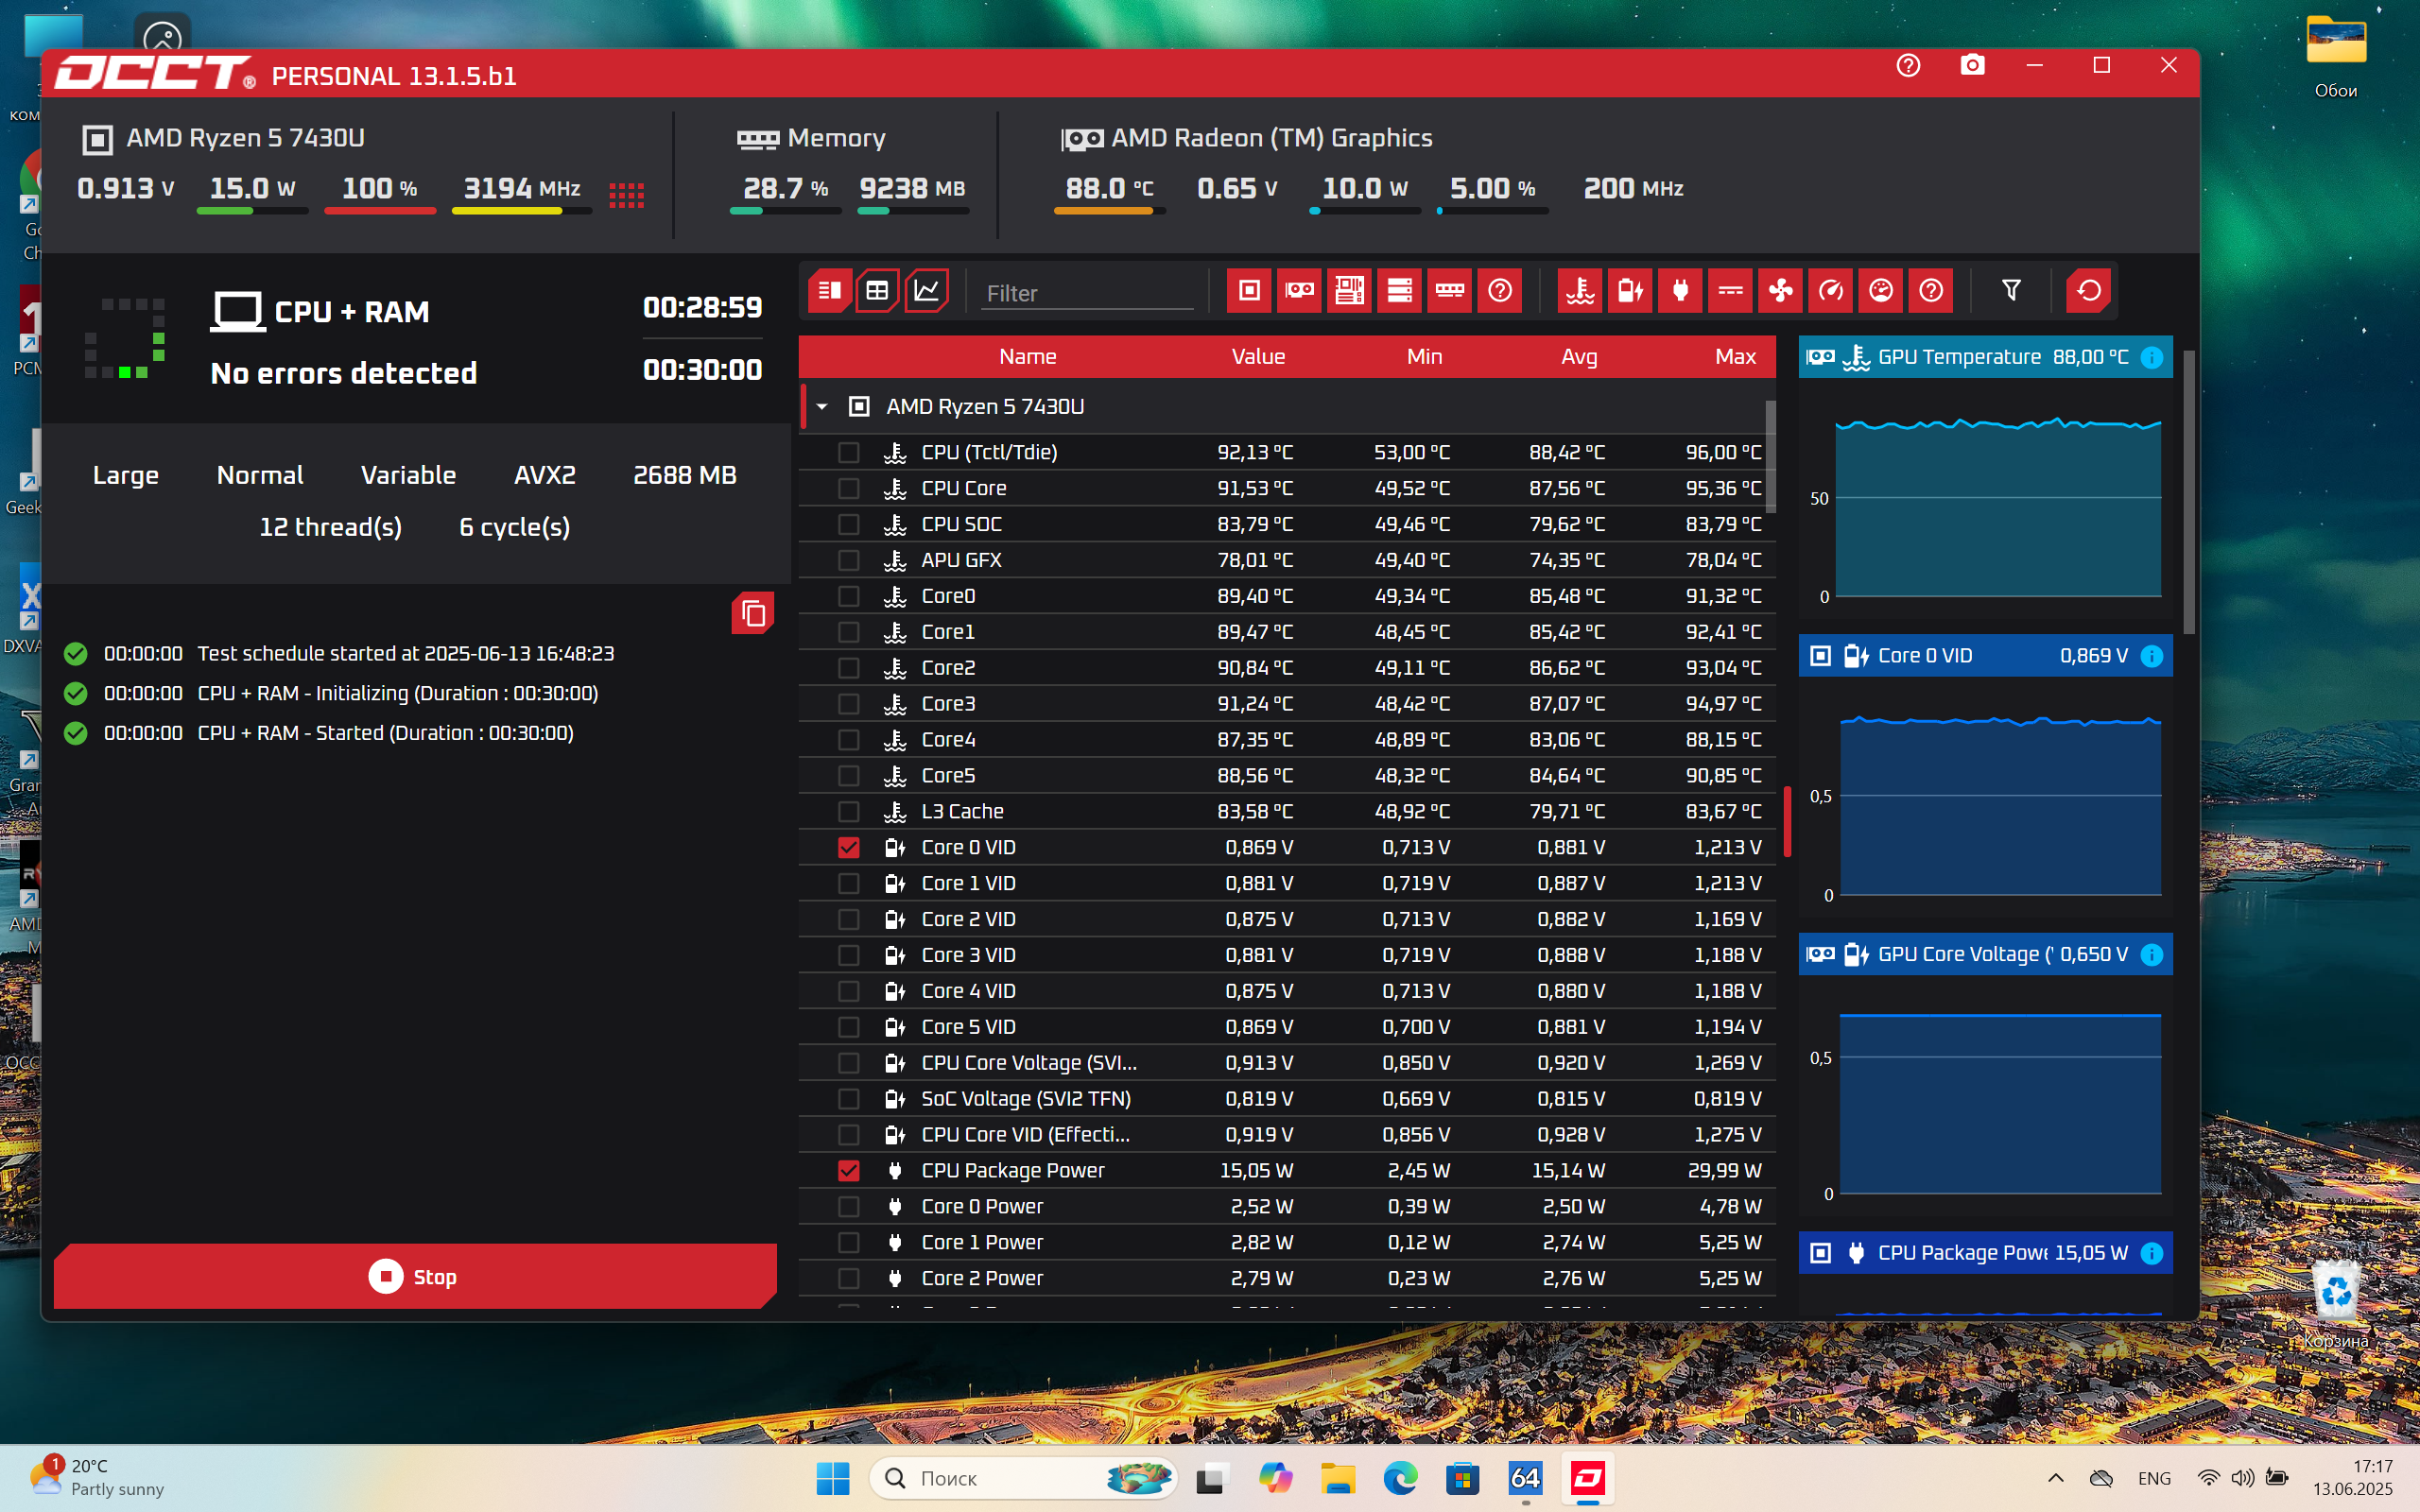Viewport: 2420px width, 1512px height.
Task: Toggle the fan sensors filter icon
Action: [x=1781, y=291]
